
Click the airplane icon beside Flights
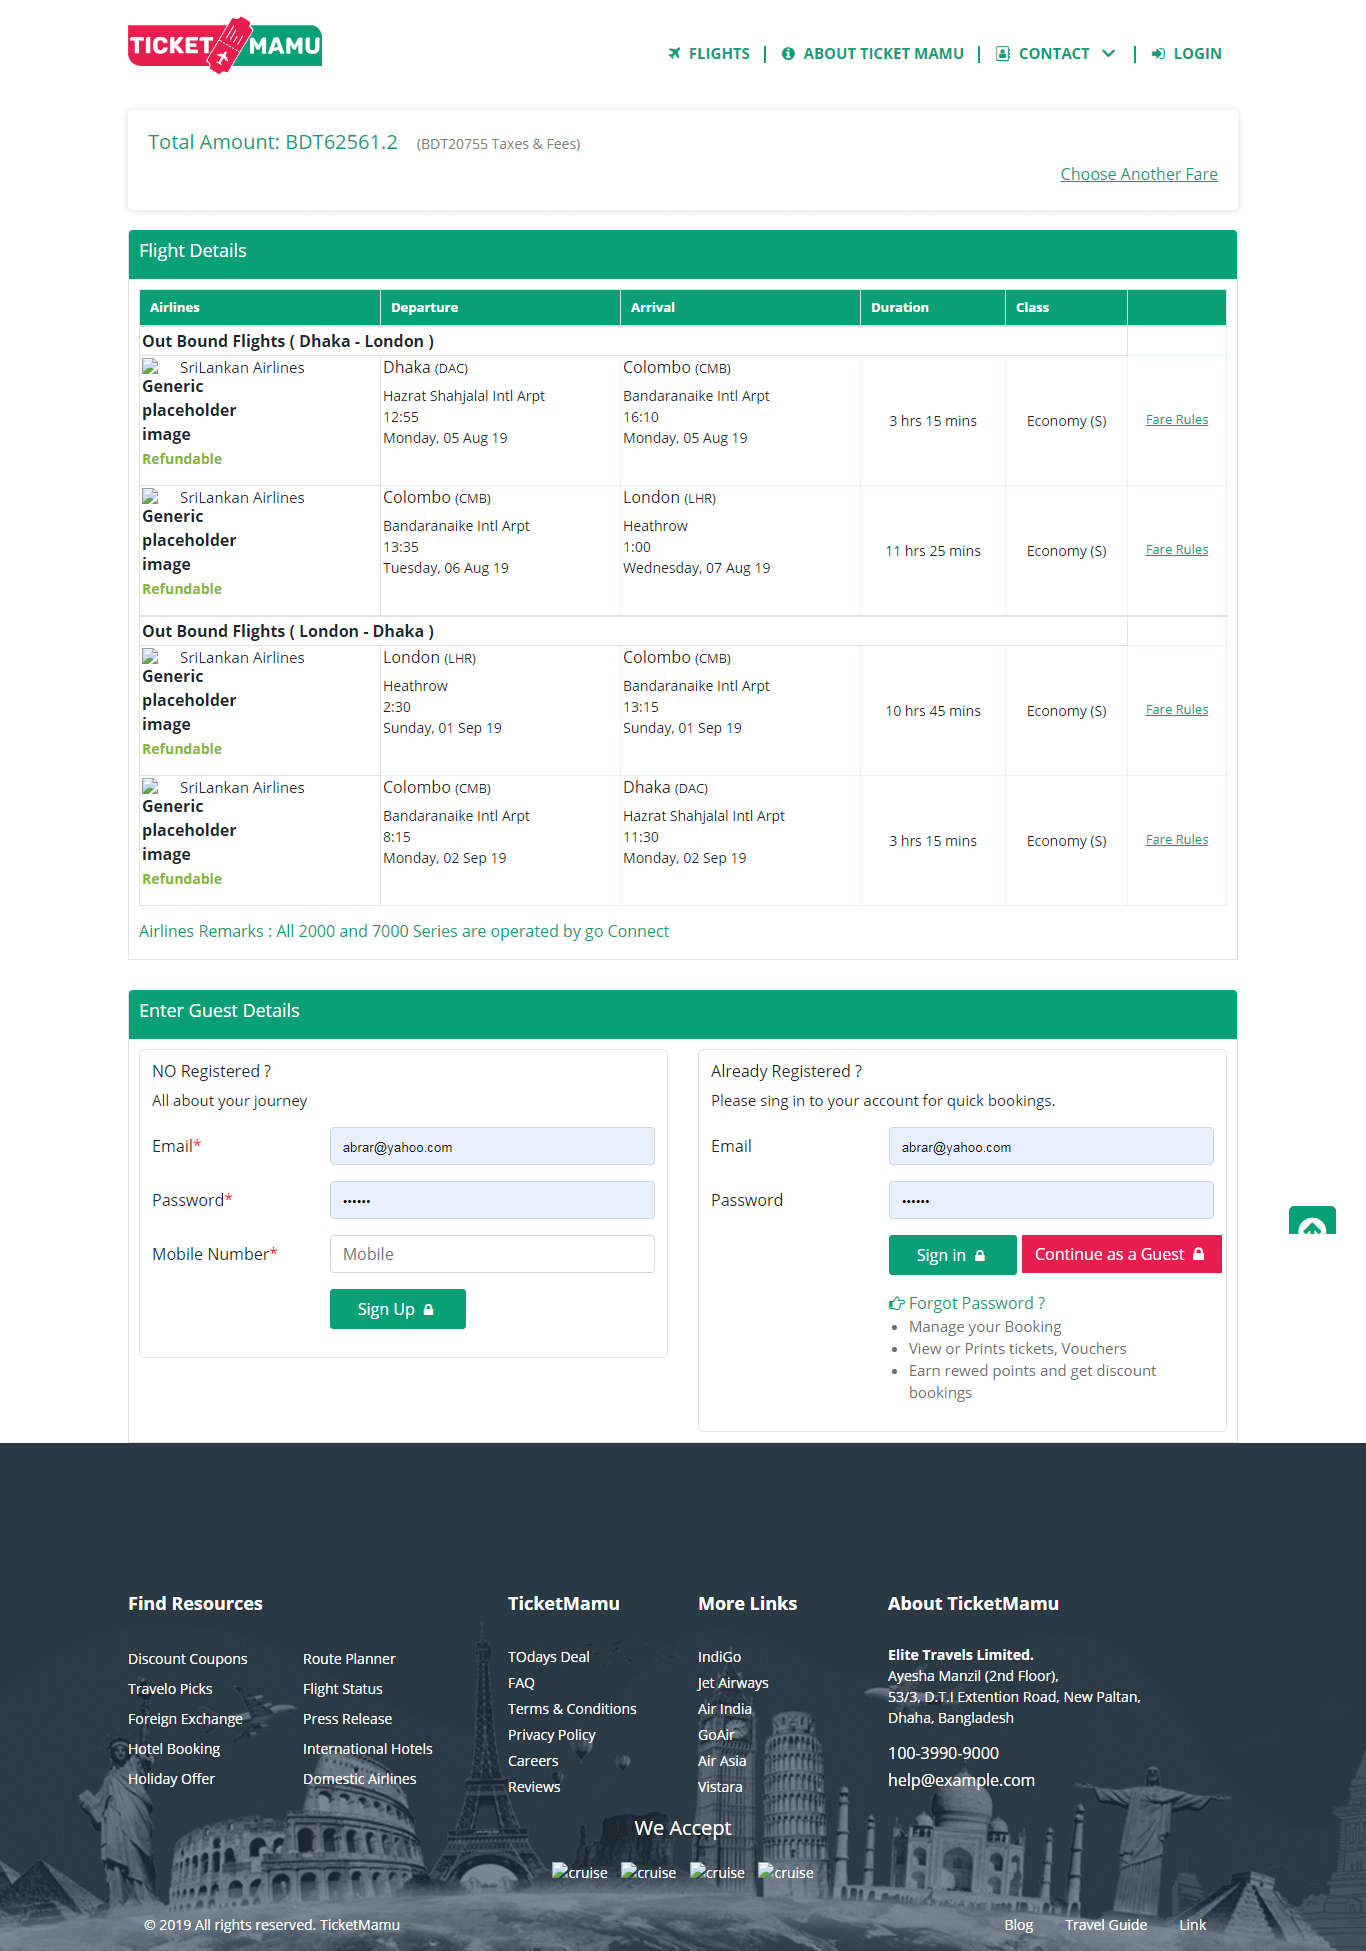(674, 54)
